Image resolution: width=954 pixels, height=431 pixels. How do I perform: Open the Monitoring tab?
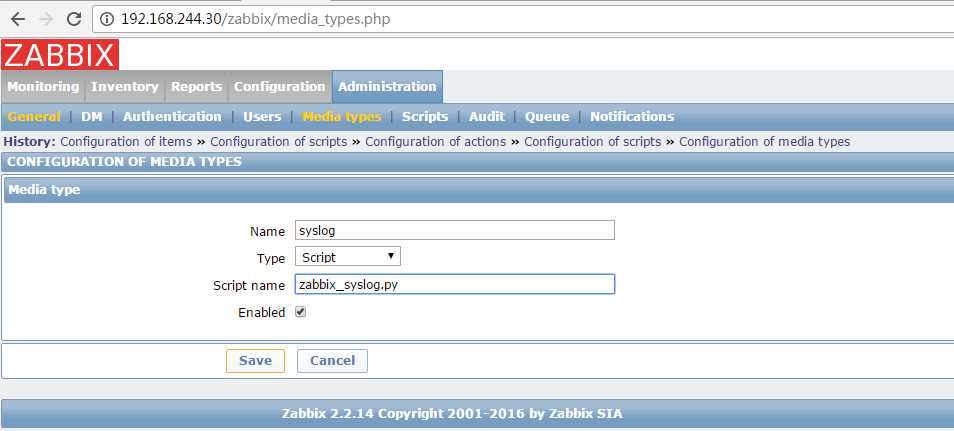(43, 86)
